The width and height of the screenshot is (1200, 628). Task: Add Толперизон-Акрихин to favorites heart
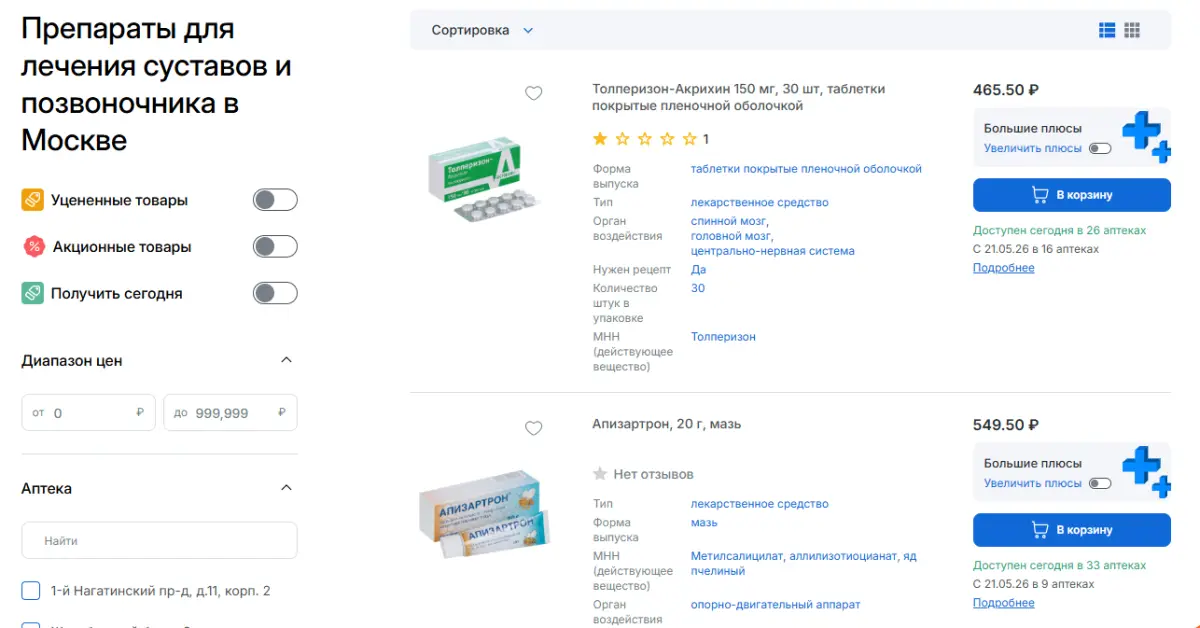pos(534,93)
